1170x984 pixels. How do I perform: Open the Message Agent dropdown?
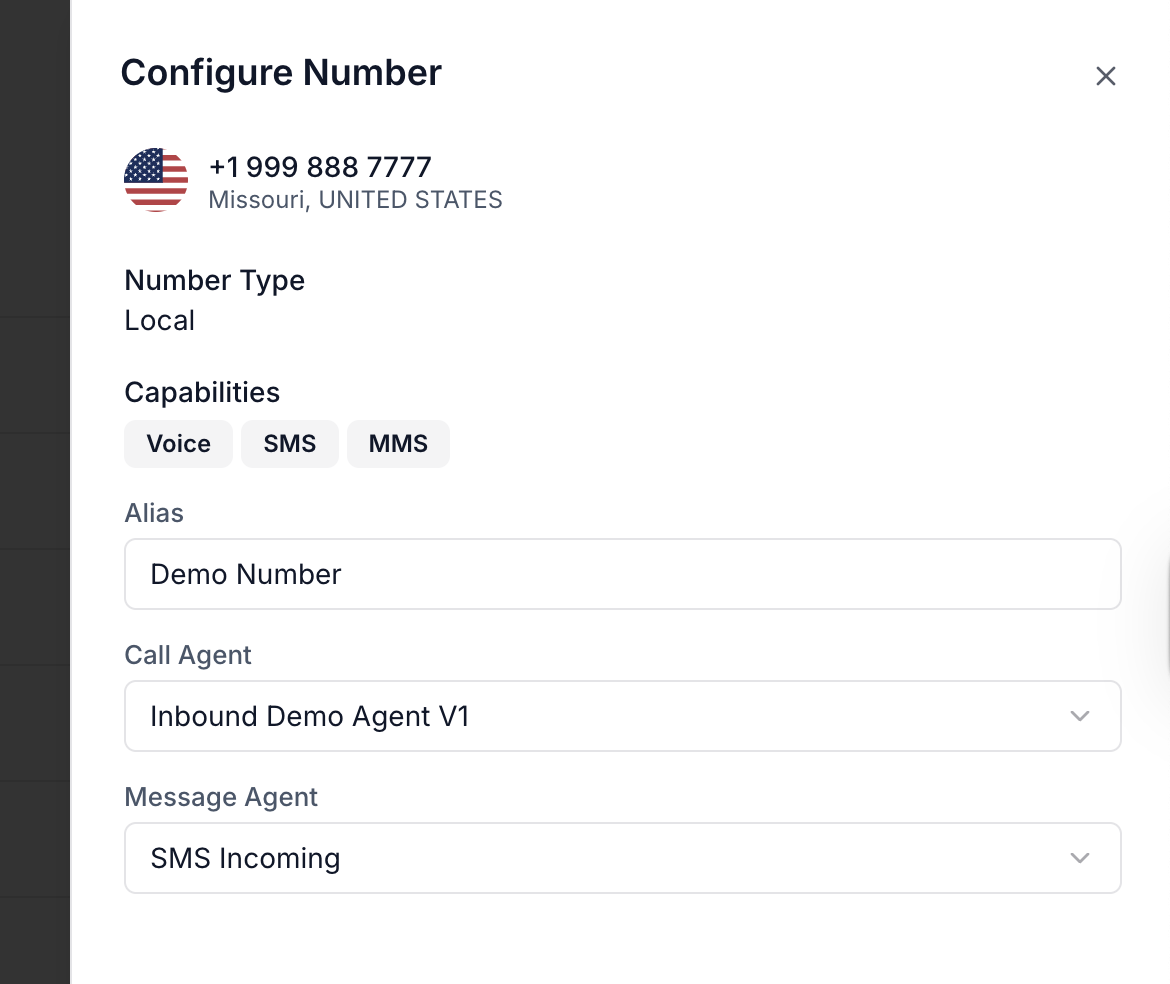point(623,858)
